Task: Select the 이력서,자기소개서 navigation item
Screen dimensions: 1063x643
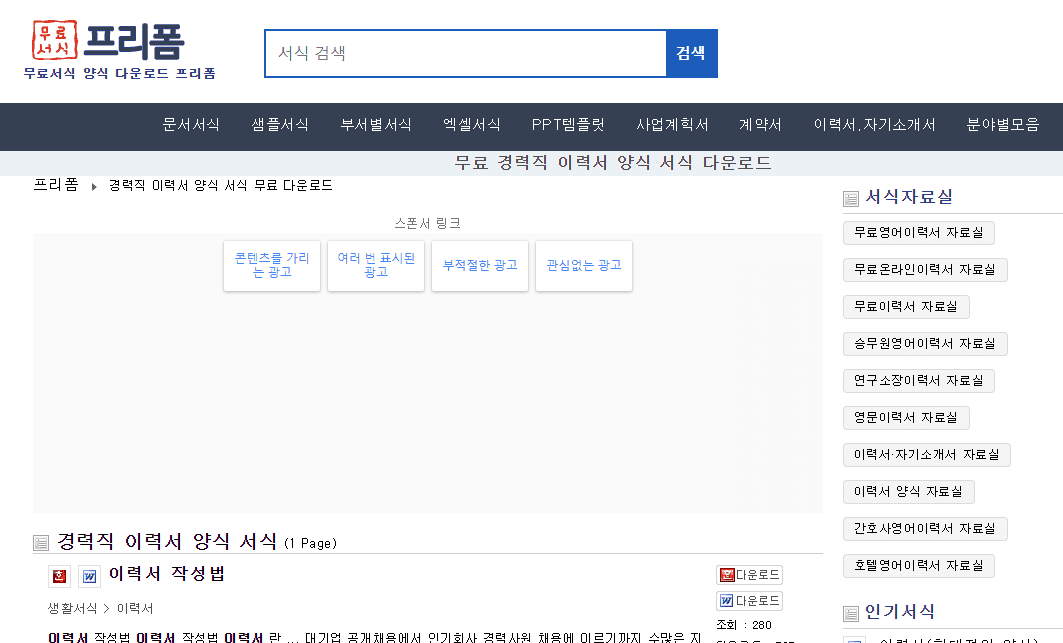Action: pyautogui.click(x=874, y=126)
